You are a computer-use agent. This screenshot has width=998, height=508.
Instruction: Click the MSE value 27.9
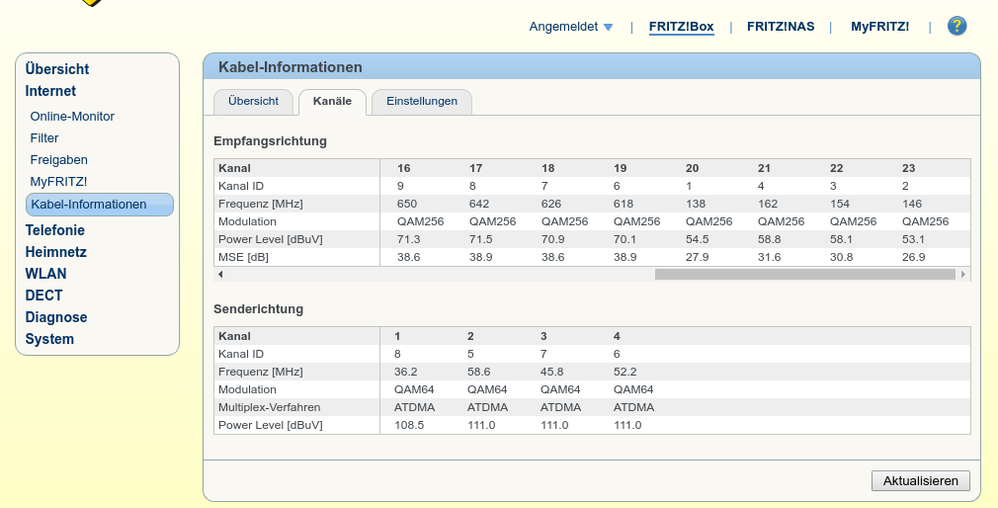pos(697,257)
